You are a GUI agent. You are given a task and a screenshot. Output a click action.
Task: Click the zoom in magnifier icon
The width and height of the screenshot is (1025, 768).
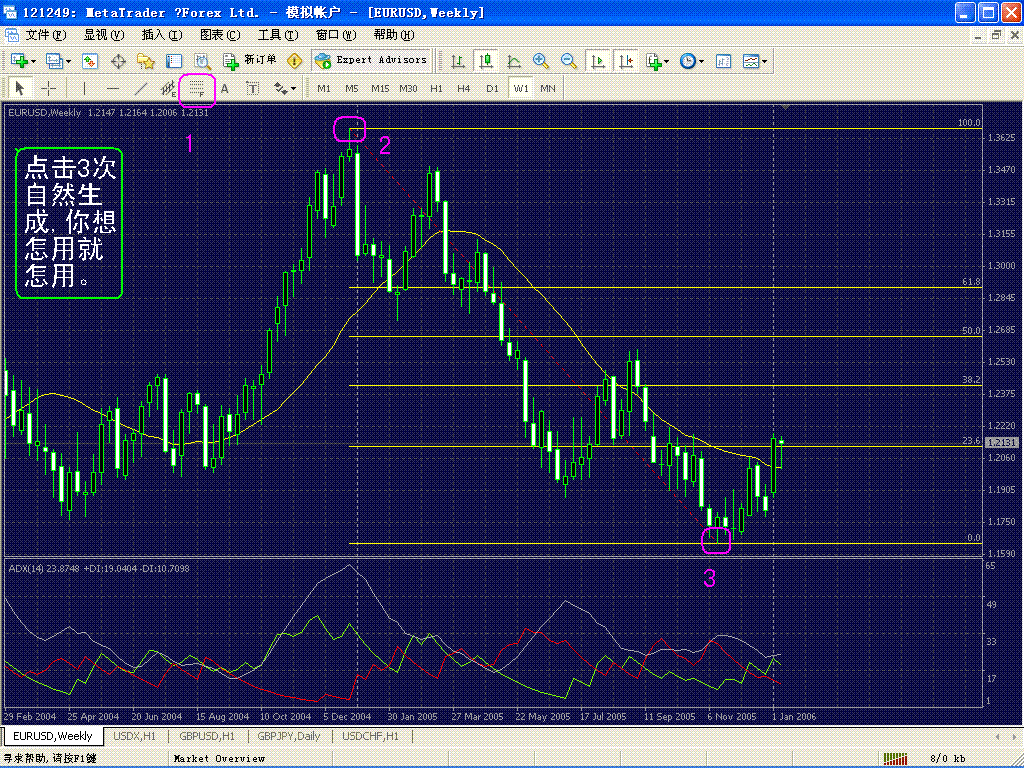coord(541,61)
